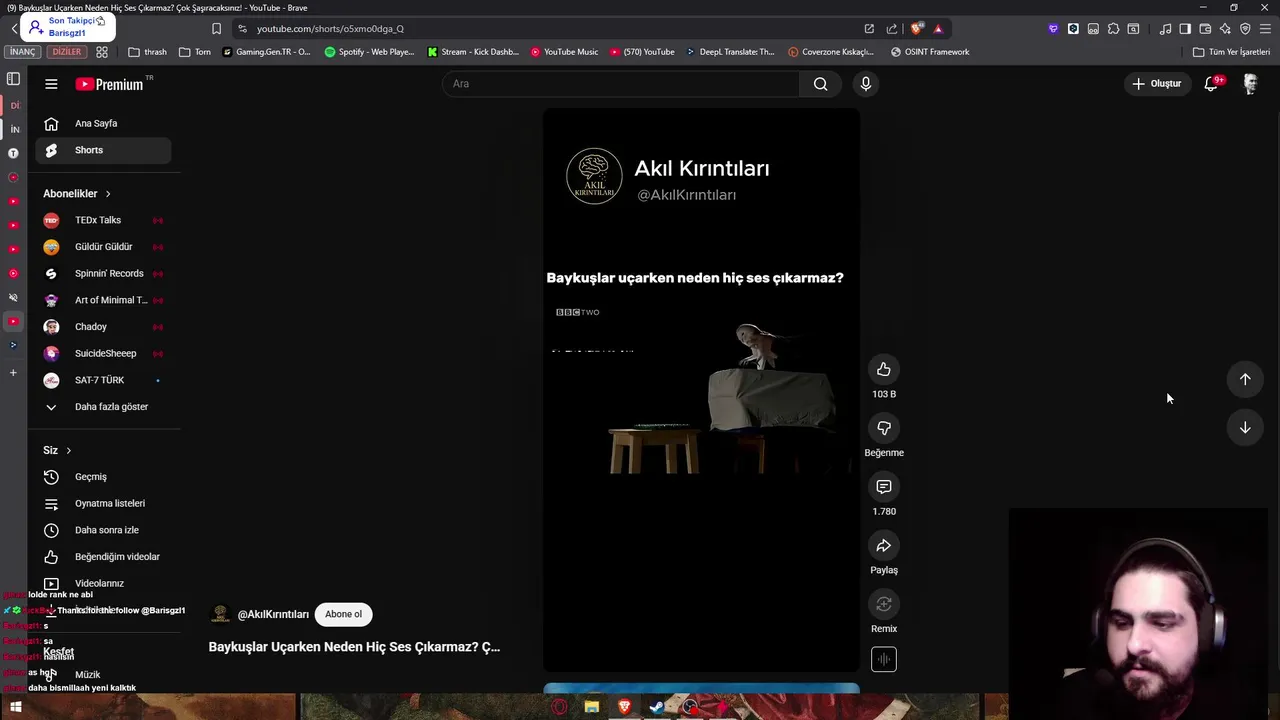Open the 1.780 comments panel
Screen dimensions: 1280x720
pyautogui.click(x=884, y=487)
